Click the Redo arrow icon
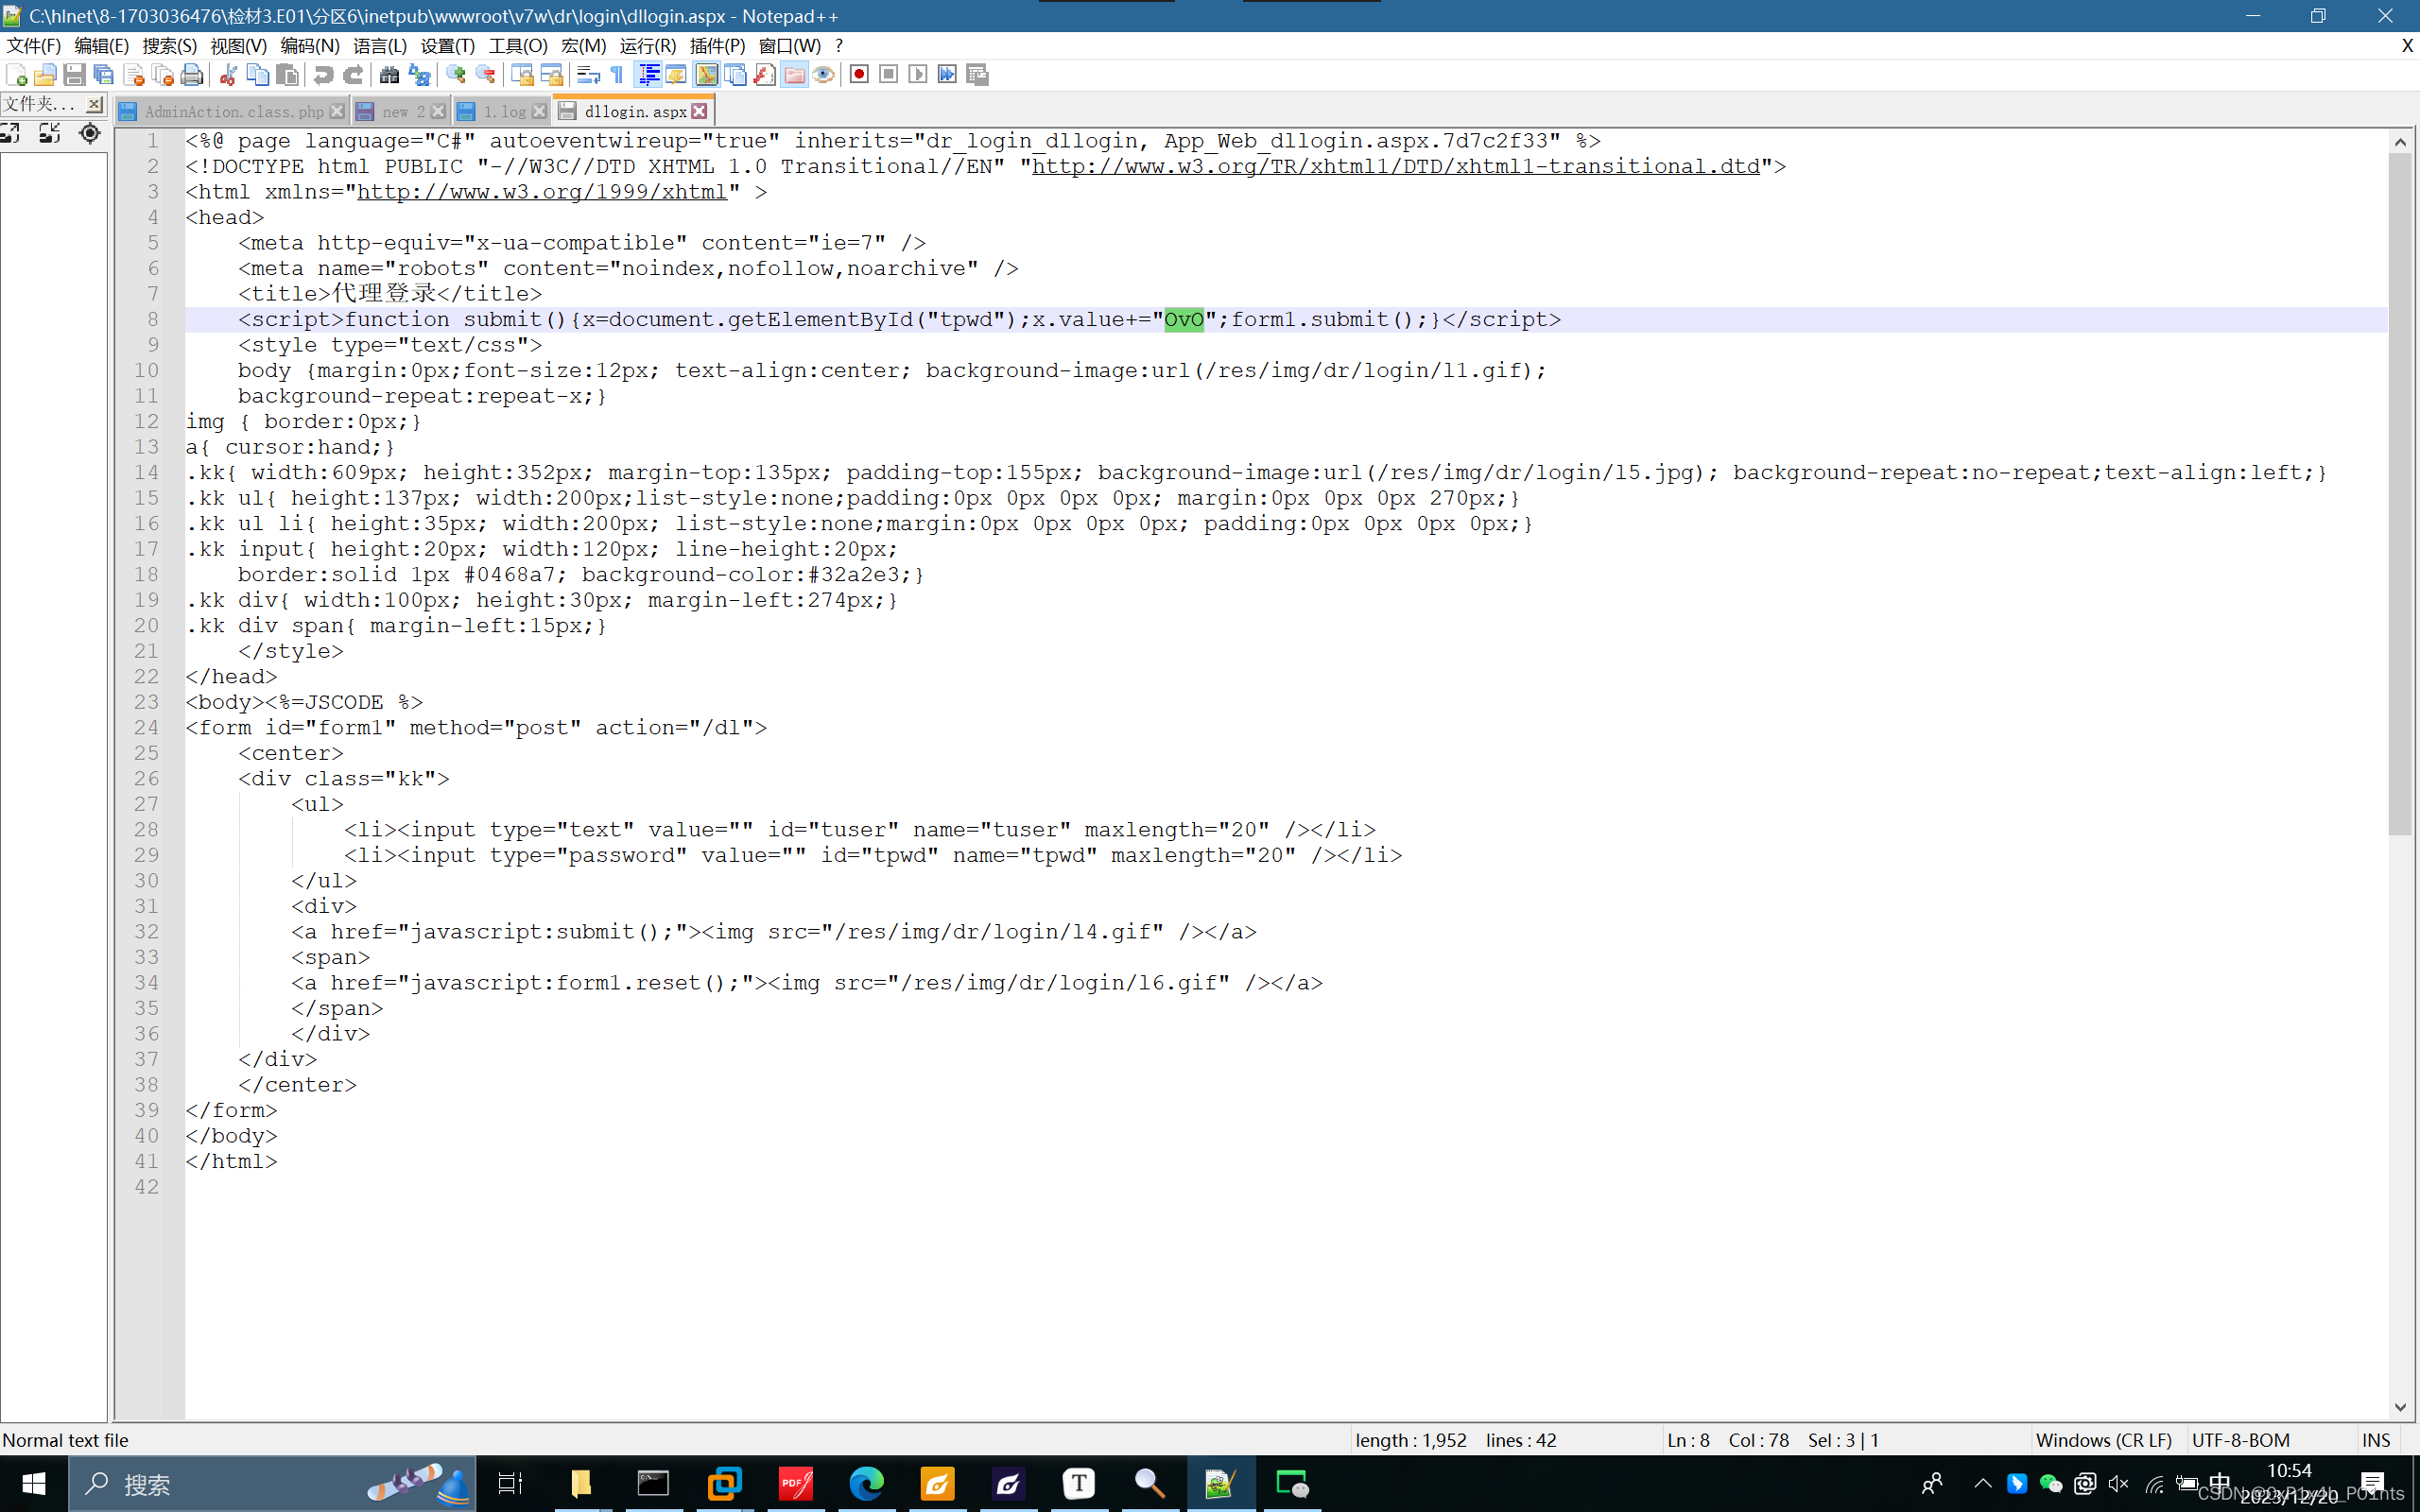This screenshot has width=2420, height=1512. pos(353,75)
